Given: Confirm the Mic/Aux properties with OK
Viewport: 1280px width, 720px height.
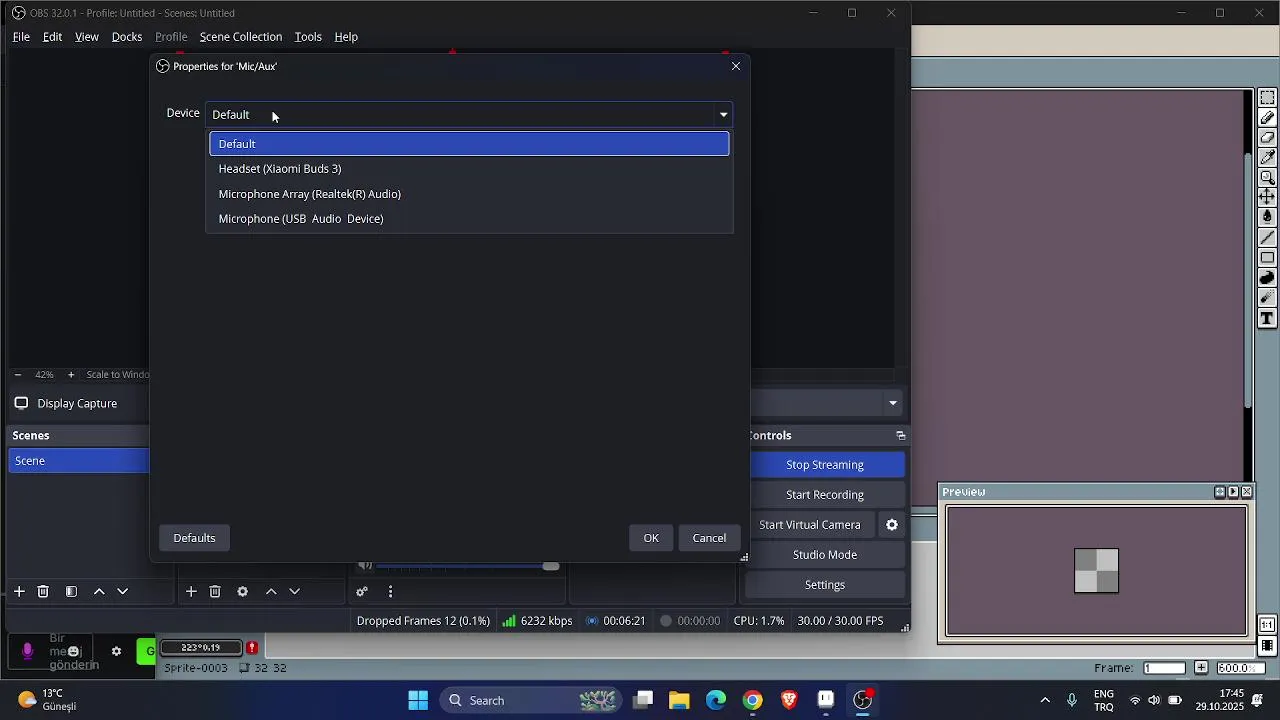Looking at the screenshot, I should click(651, 538).
